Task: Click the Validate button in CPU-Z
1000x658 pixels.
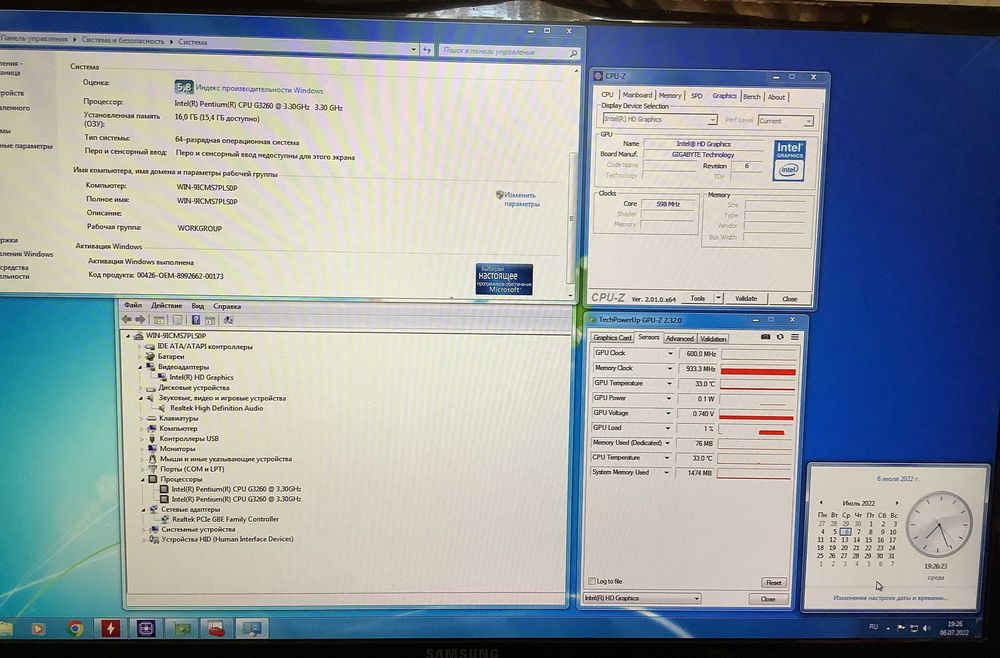Action: (746, 298)
